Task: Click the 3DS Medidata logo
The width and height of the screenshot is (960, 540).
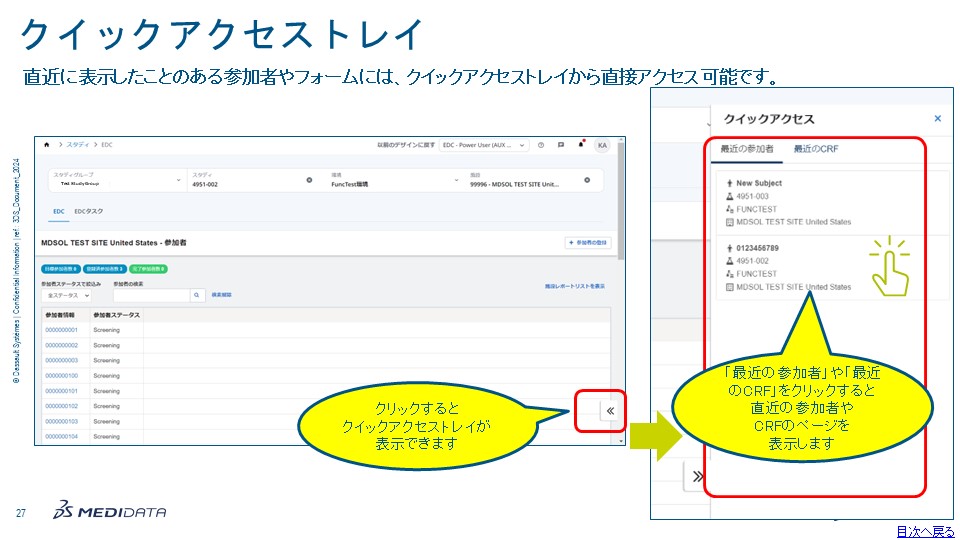Action: coord(110,511)
